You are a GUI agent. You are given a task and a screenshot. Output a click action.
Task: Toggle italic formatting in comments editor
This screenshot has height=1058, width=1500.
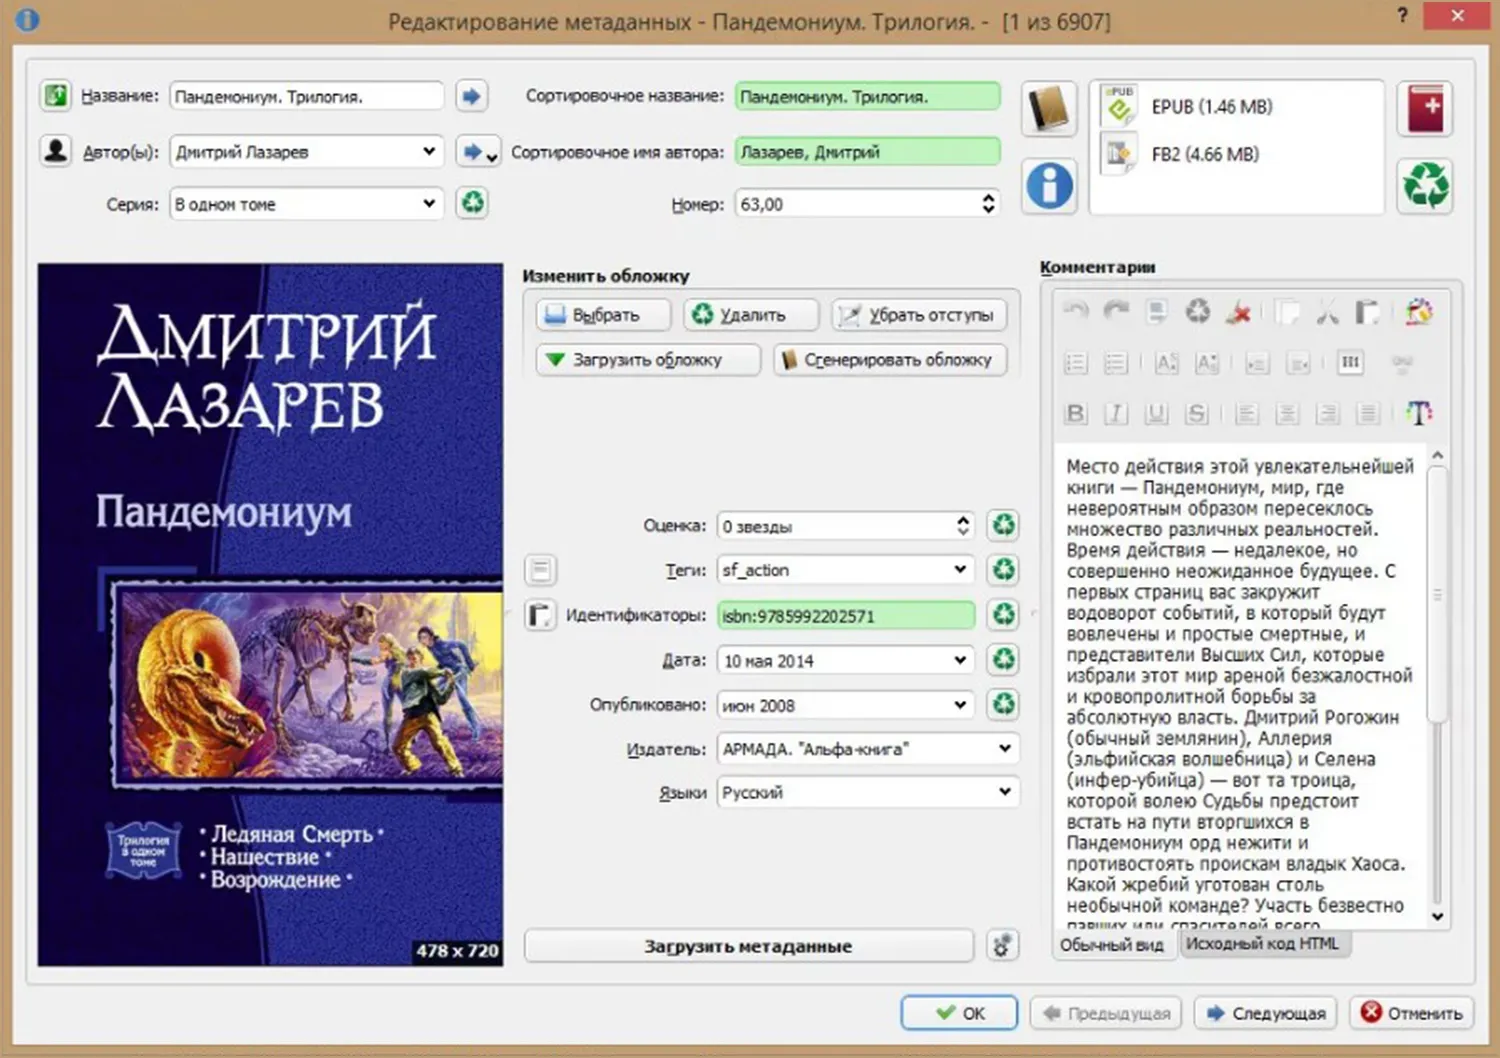tap(1116, 413)
